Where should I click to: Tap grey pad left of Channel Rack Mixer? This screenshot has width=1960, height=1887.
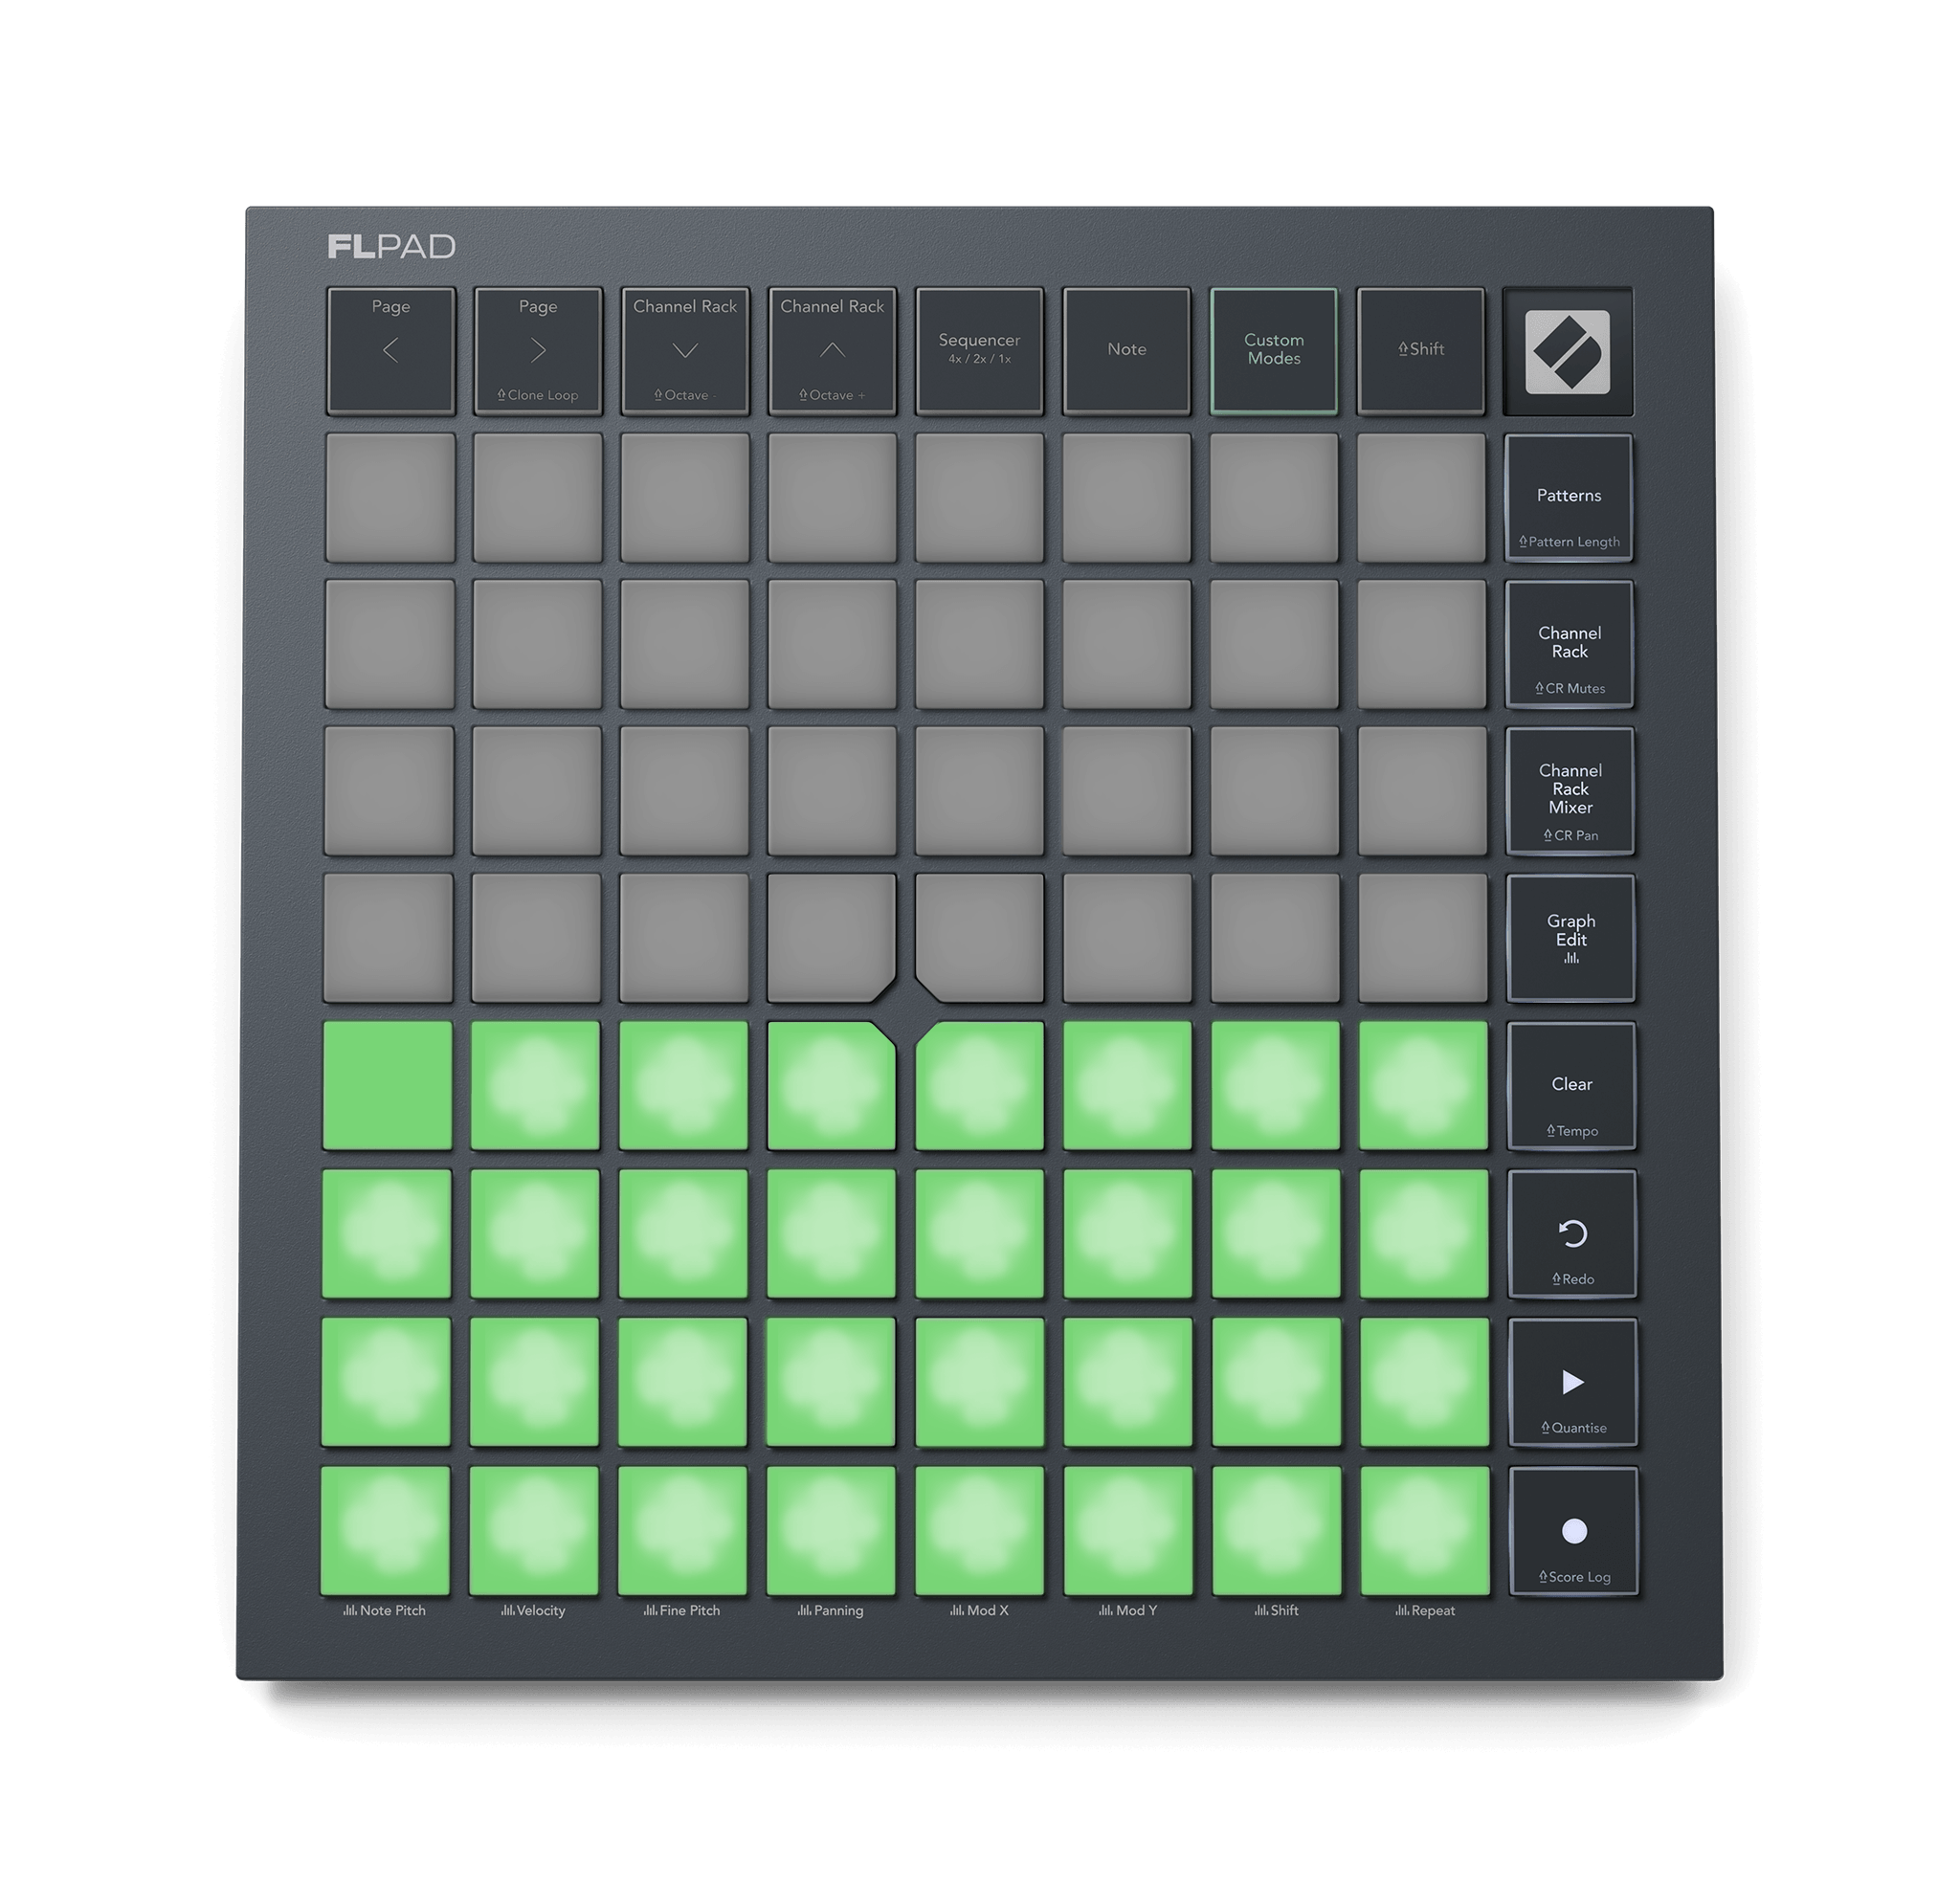1422,791
